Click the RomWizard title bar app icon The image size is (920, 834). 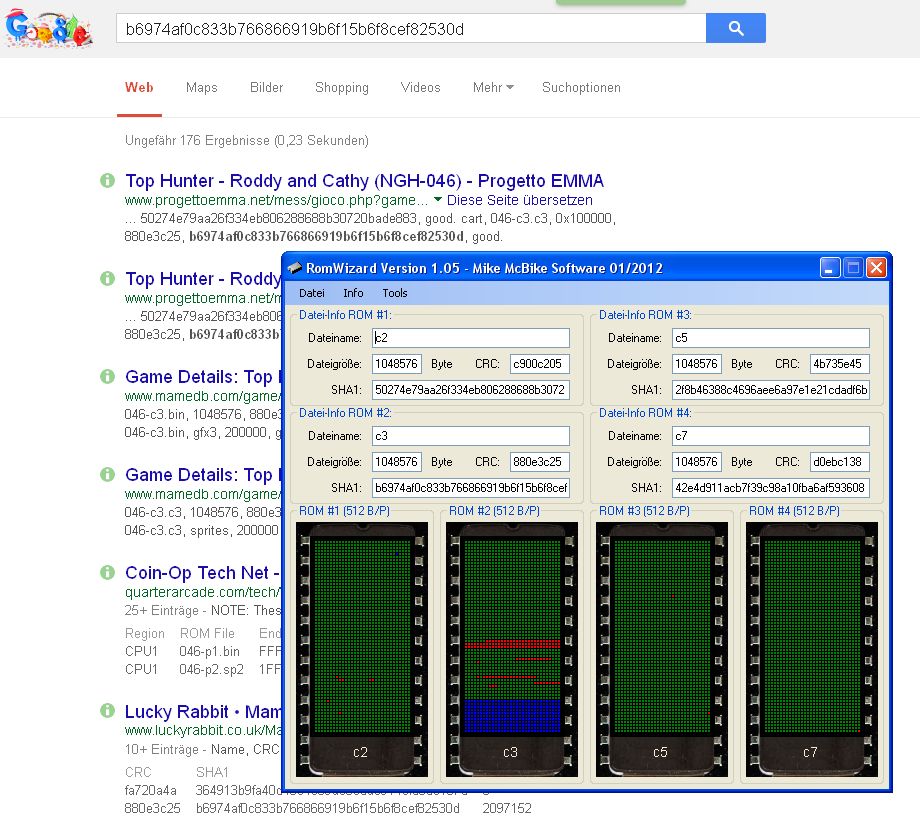pos(296,267)
